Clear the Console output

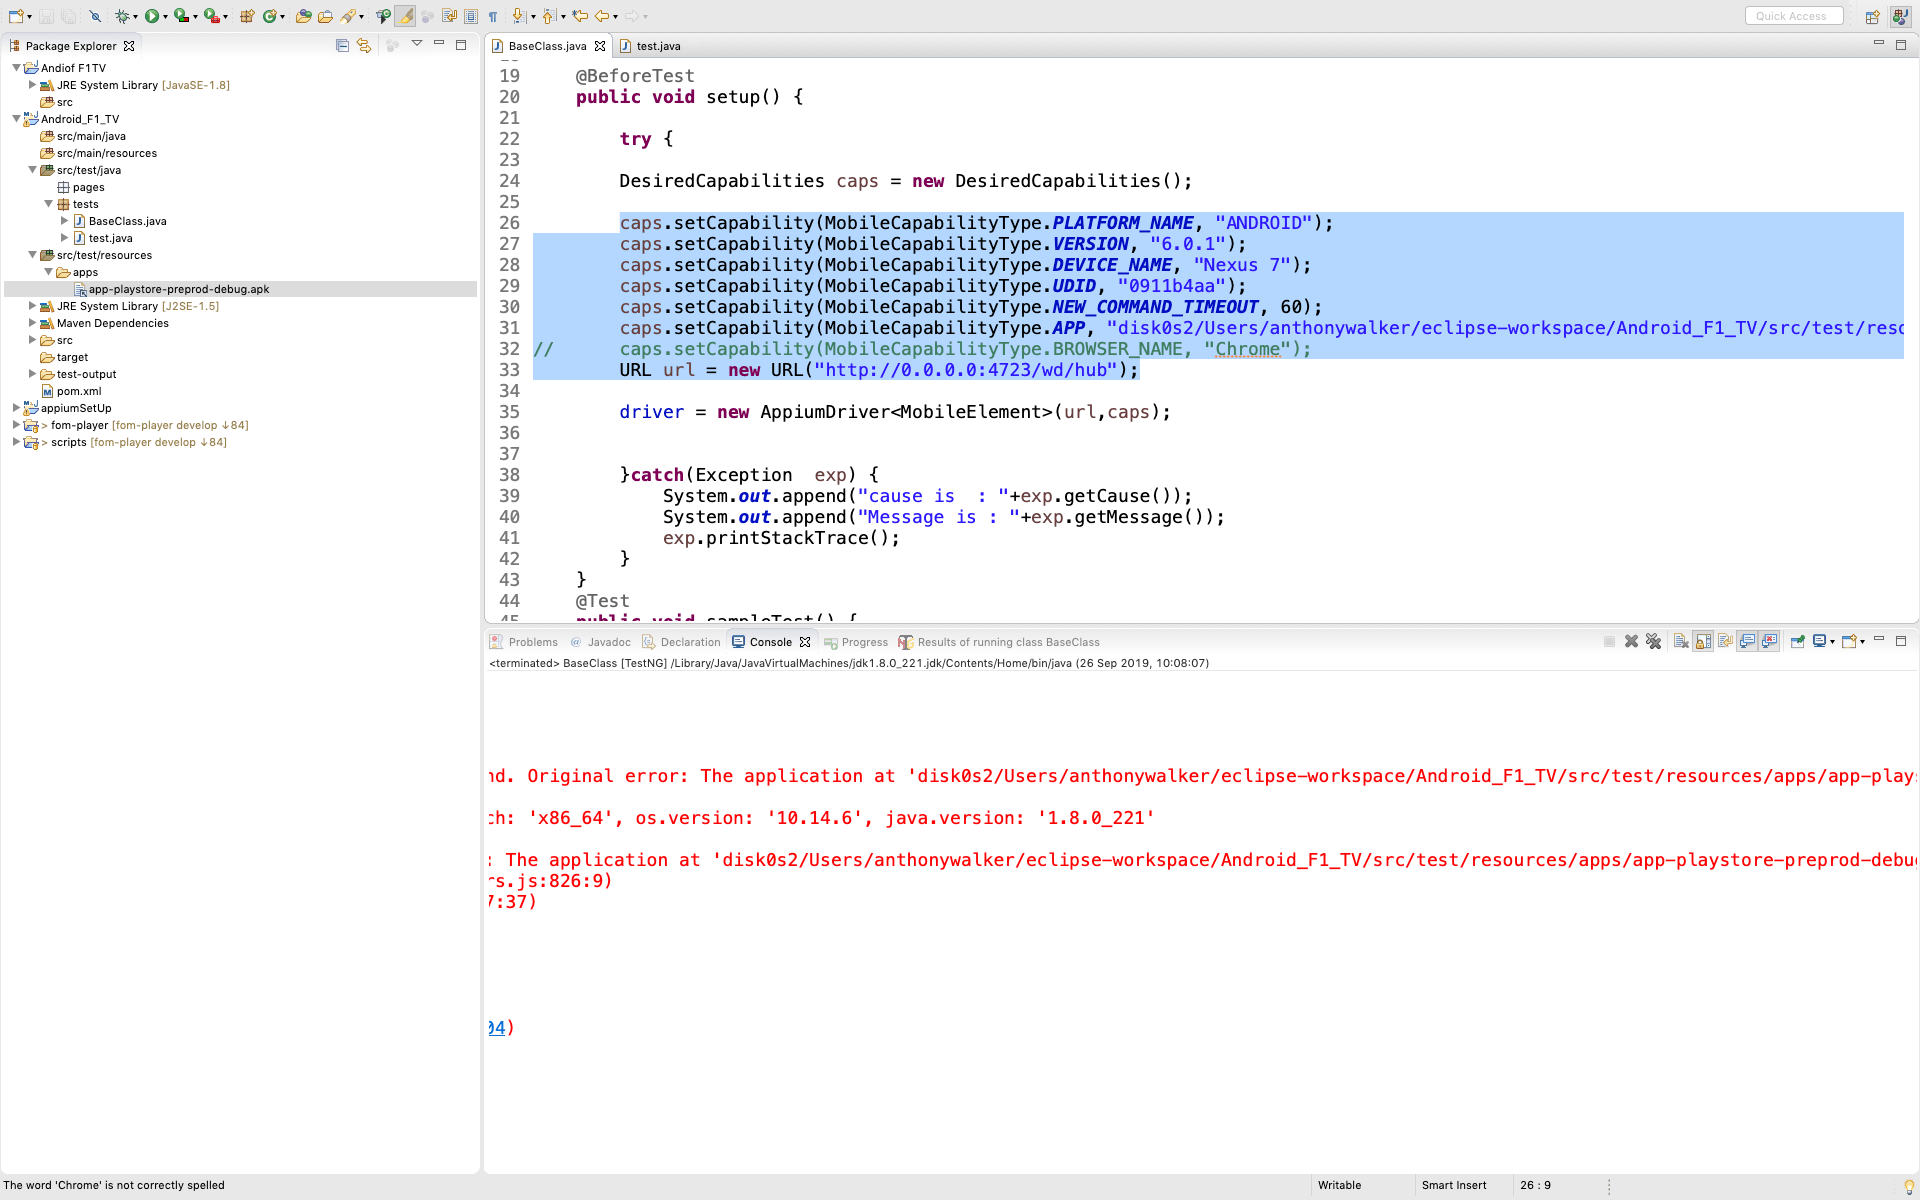pyautogui.click(x=1680, y=641)
